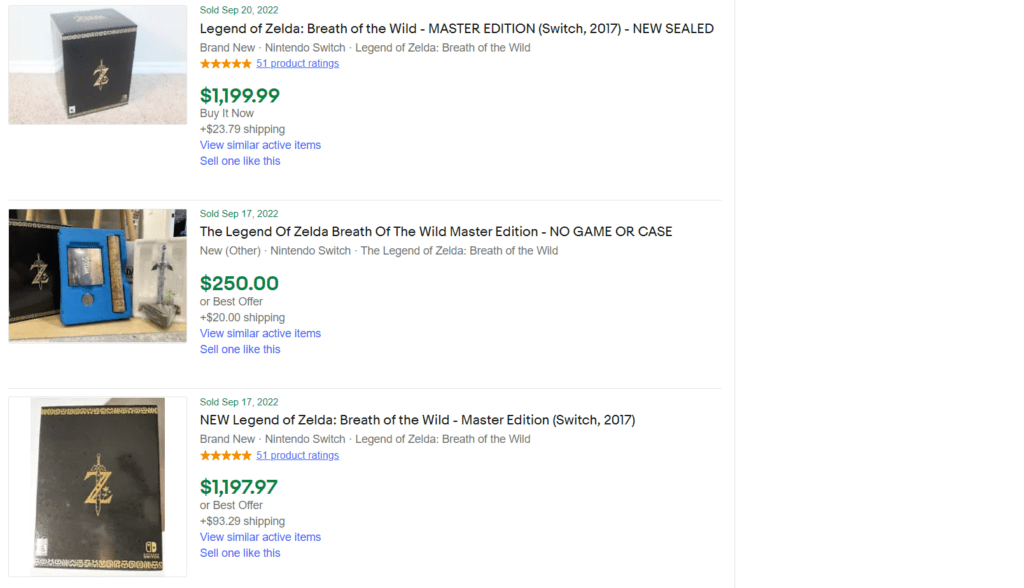Click the $1,199.99 price text
1024x588 pixels.
(x=239, y=96)
